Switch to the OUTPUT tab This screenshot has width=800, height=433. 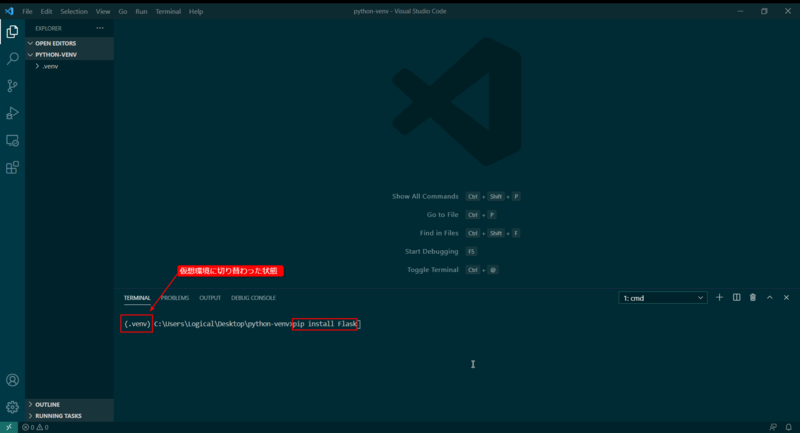[x=210, y=298]
